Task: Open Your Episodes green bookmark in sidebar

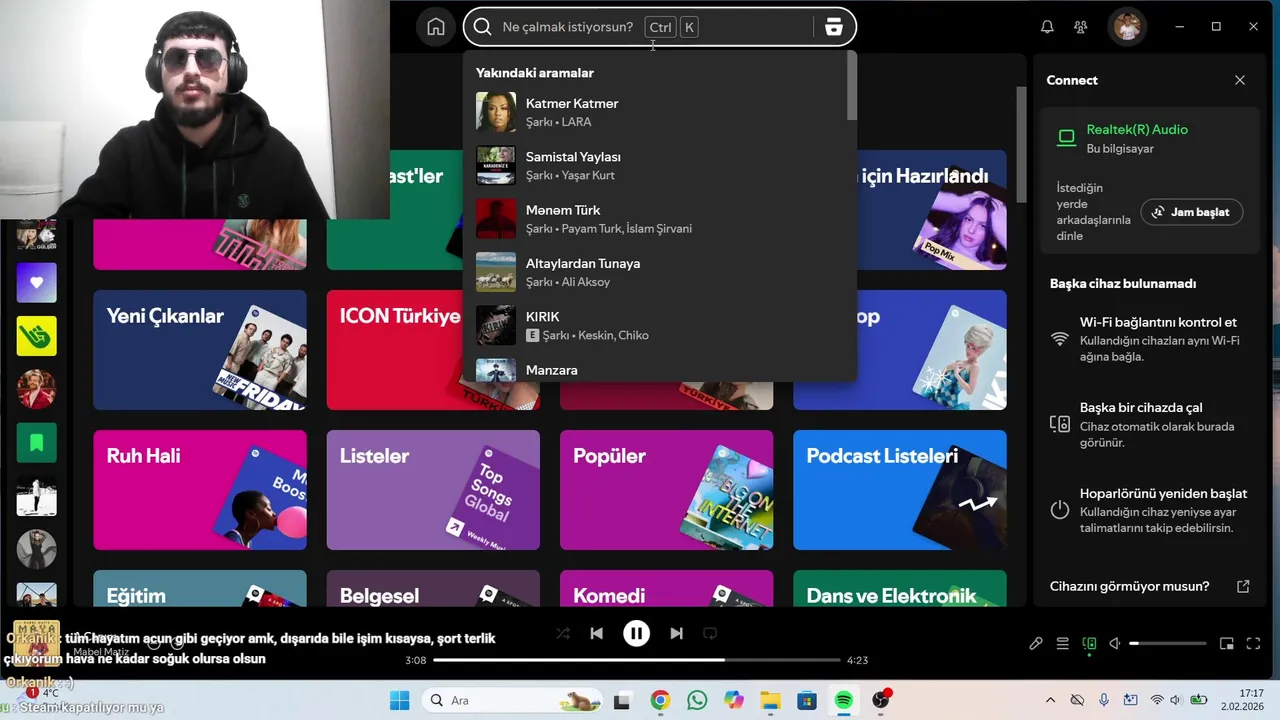Action: (x=37, y=443)
